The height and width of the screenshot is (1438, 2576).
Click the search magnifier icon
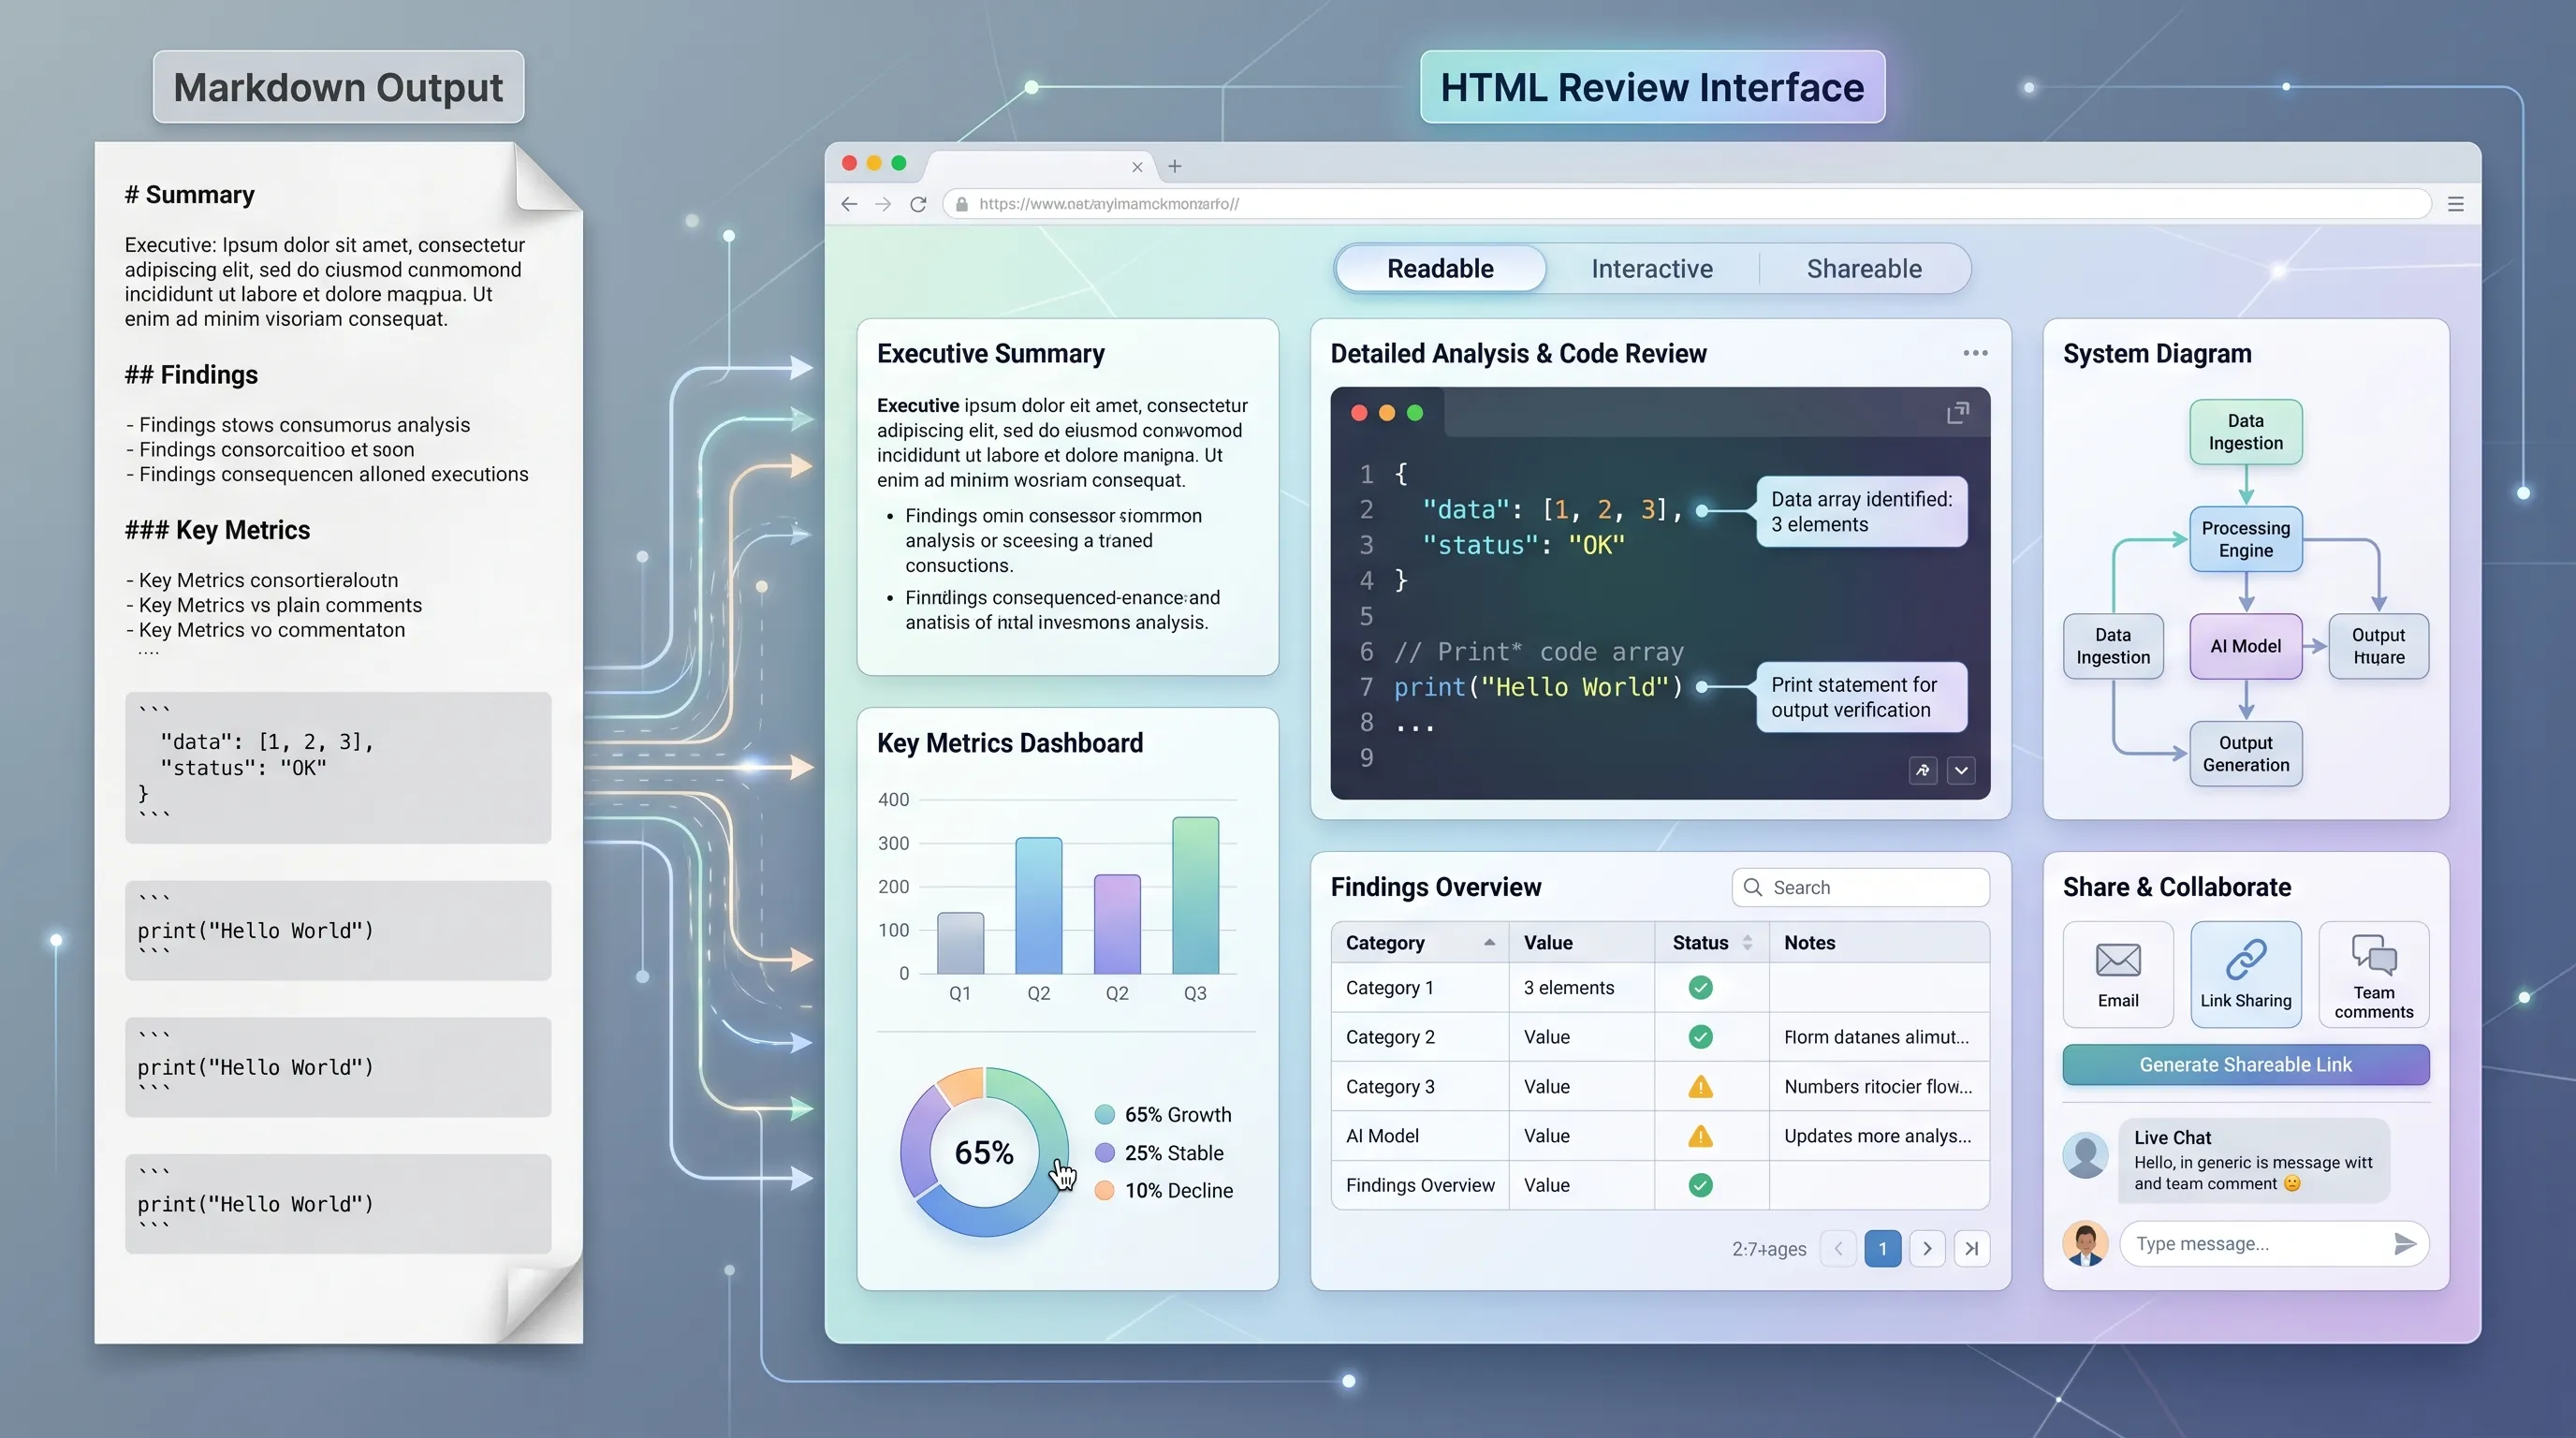(1752, 887)
